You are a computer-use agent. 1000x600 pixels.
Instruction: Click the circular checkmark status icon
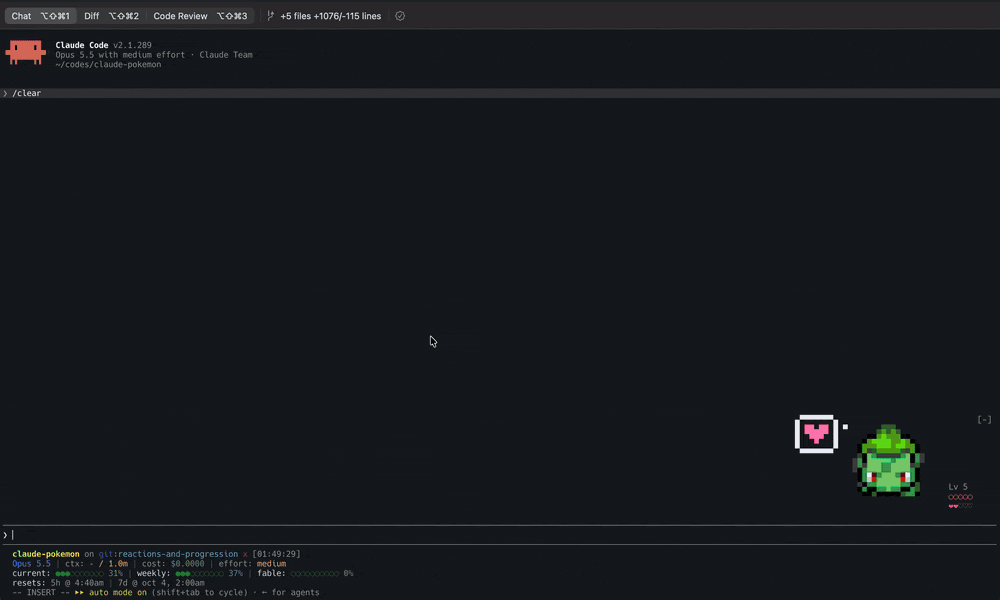click(400, 16)
